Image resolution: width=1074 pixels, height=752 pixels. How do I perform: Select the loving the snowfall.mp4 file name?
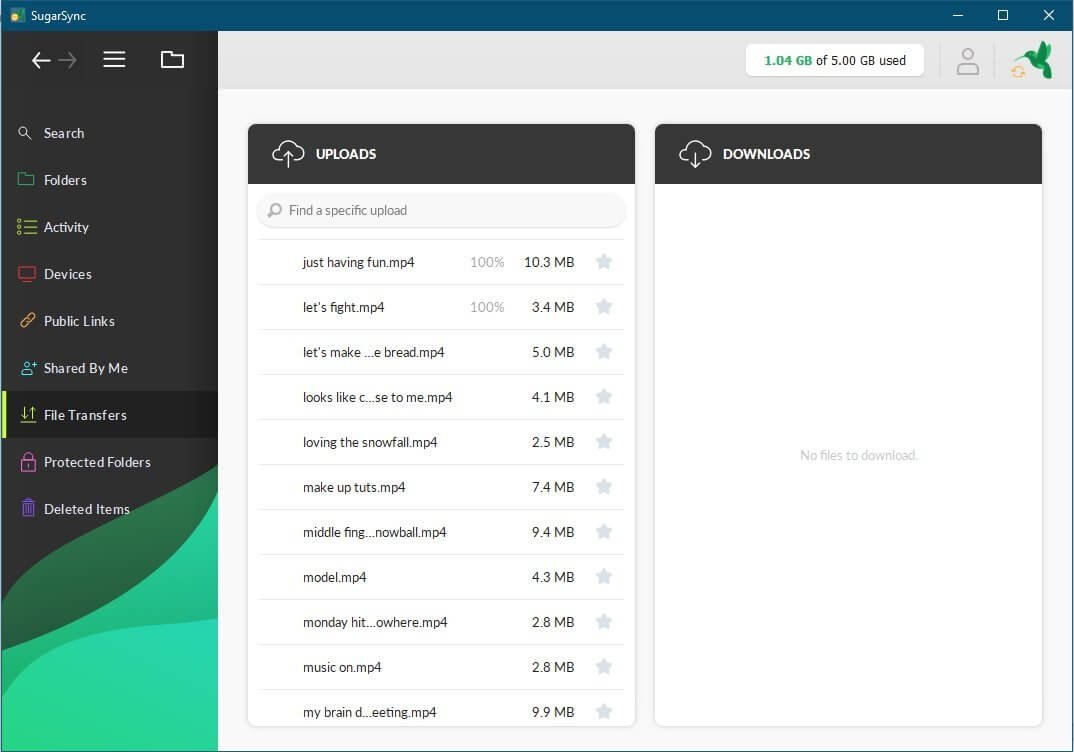(370, 442)
